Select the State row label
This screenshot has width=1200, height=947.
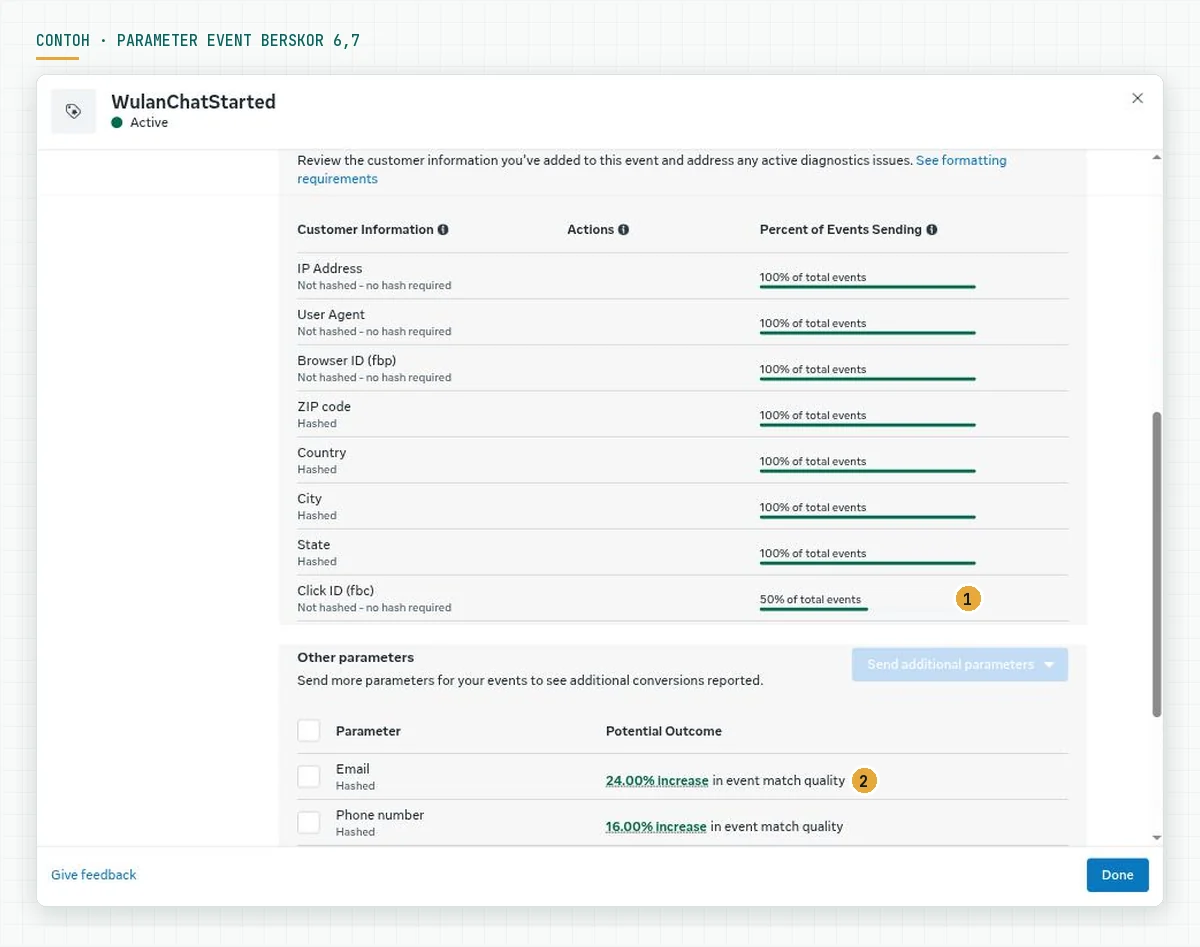pos(313,544)
